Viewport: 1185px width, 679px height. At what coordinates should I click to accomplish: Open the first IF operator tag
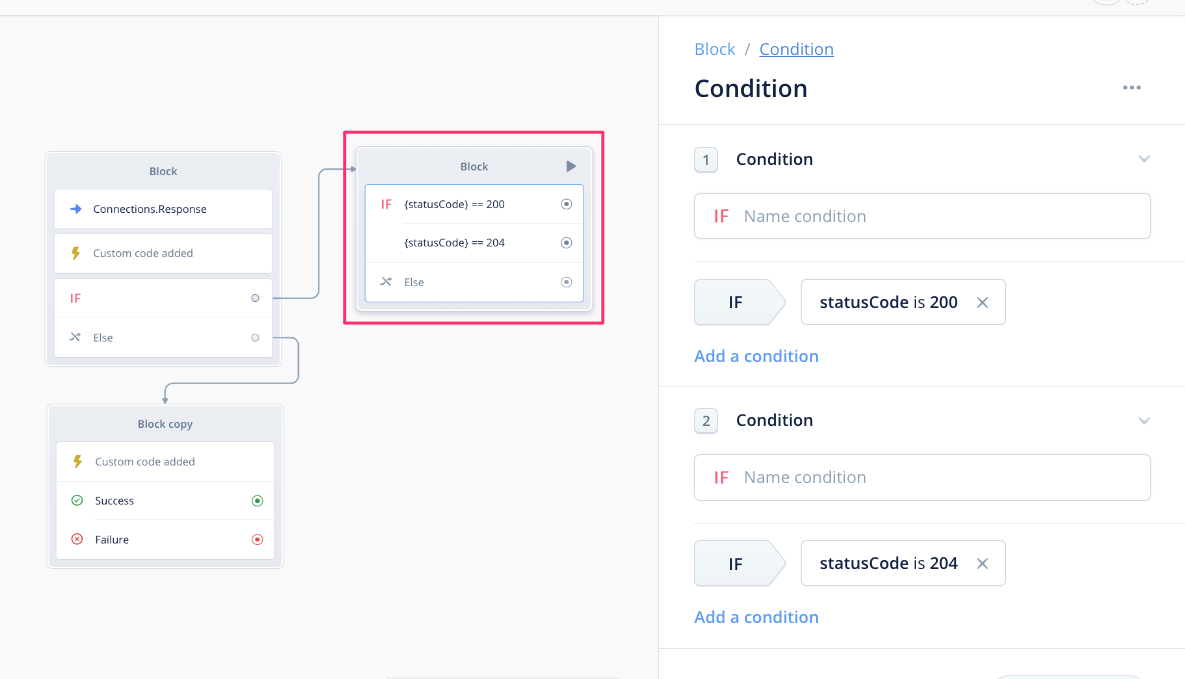tap(736, 302)
